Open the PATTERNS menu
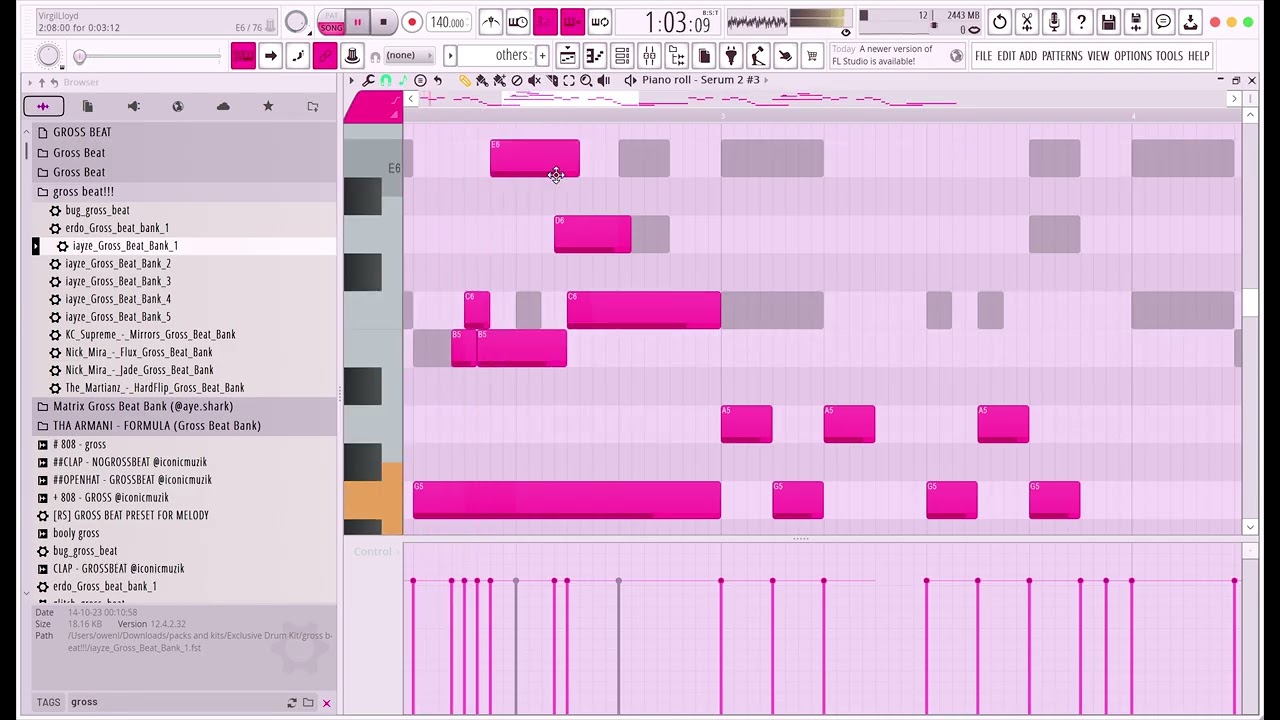 pyautogui.click(x=1062, y=56)
